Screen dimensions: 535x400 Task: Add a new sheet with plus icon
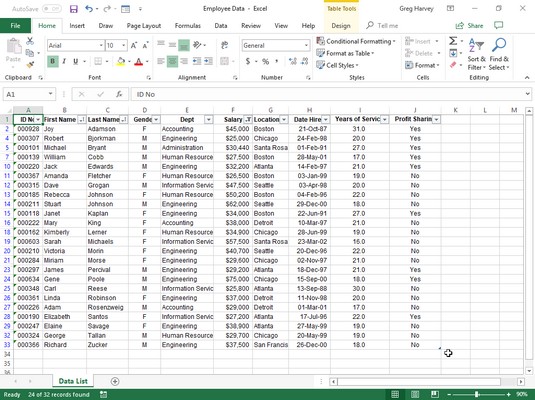point(115,381)
